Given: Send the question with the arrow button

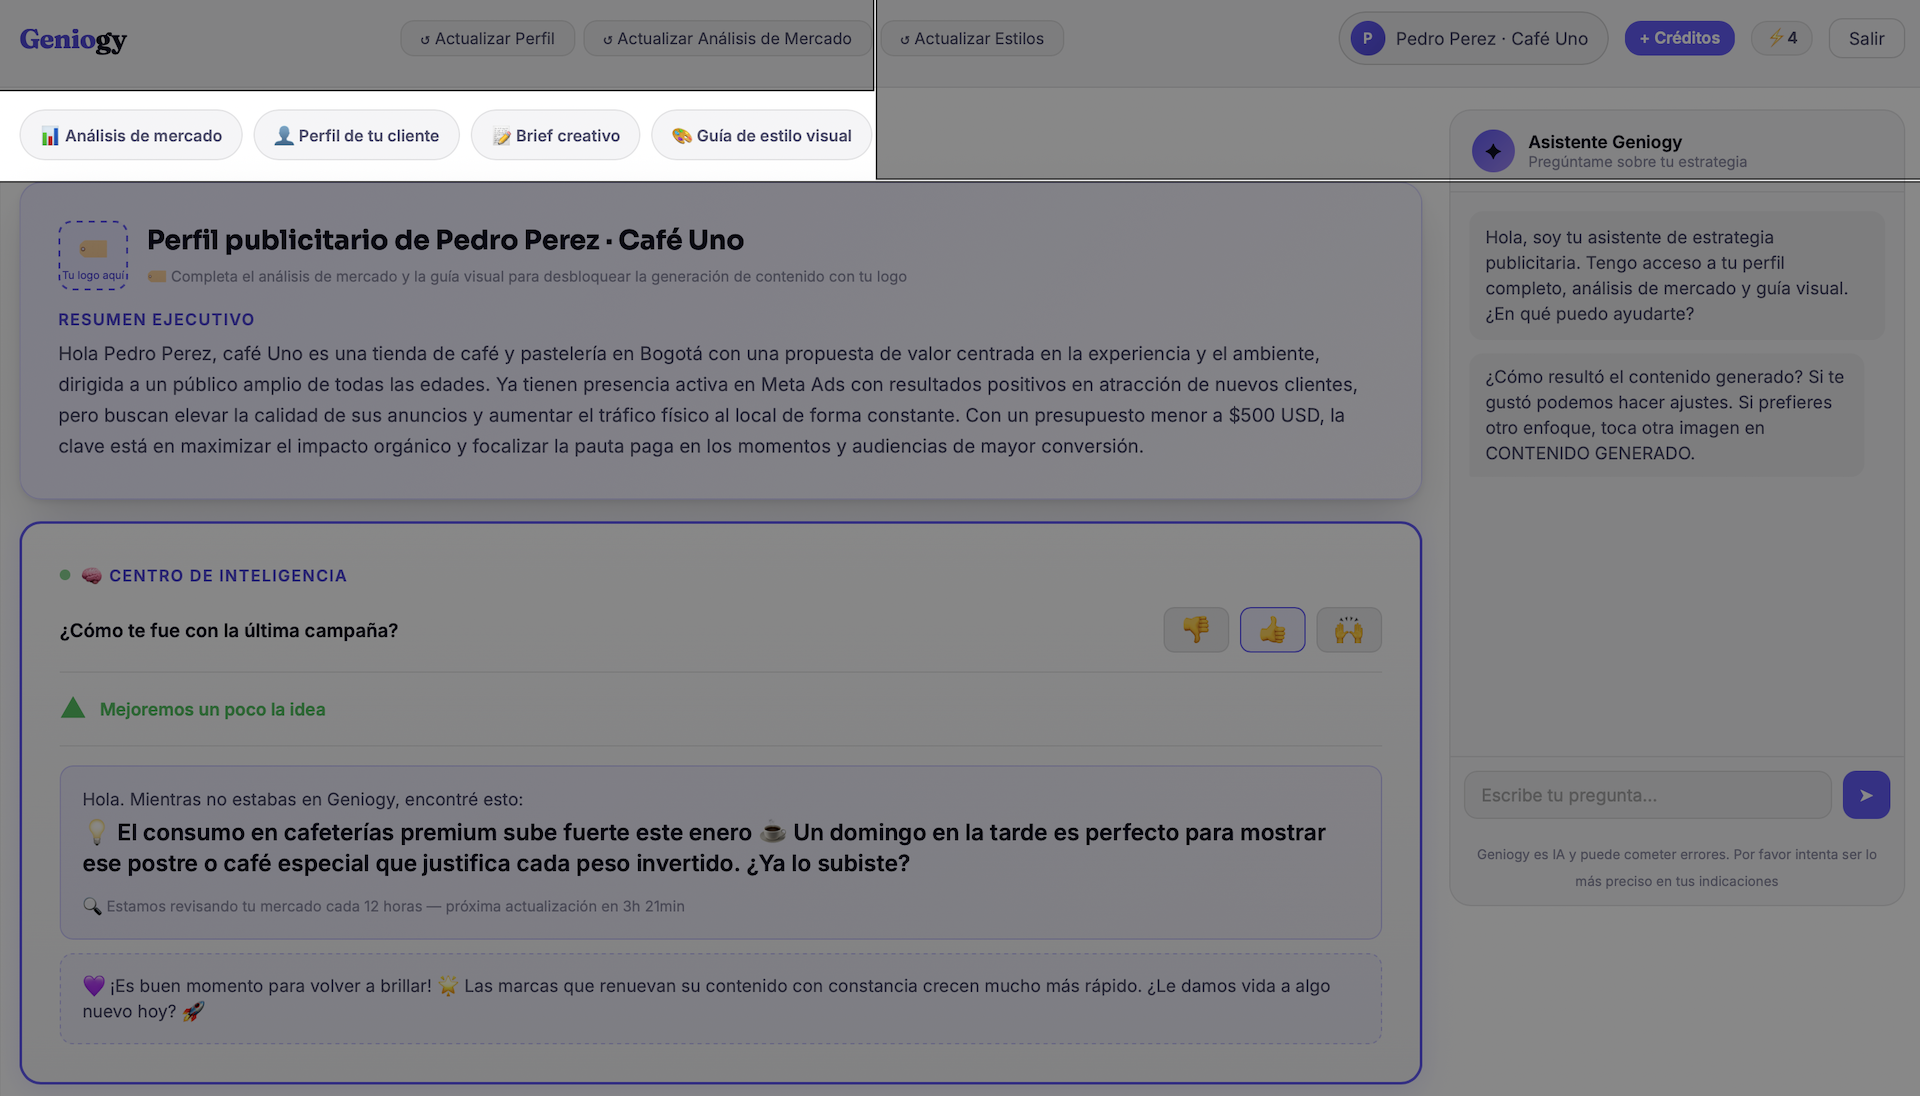Looking at the screenshot, I should (1866, 795).
